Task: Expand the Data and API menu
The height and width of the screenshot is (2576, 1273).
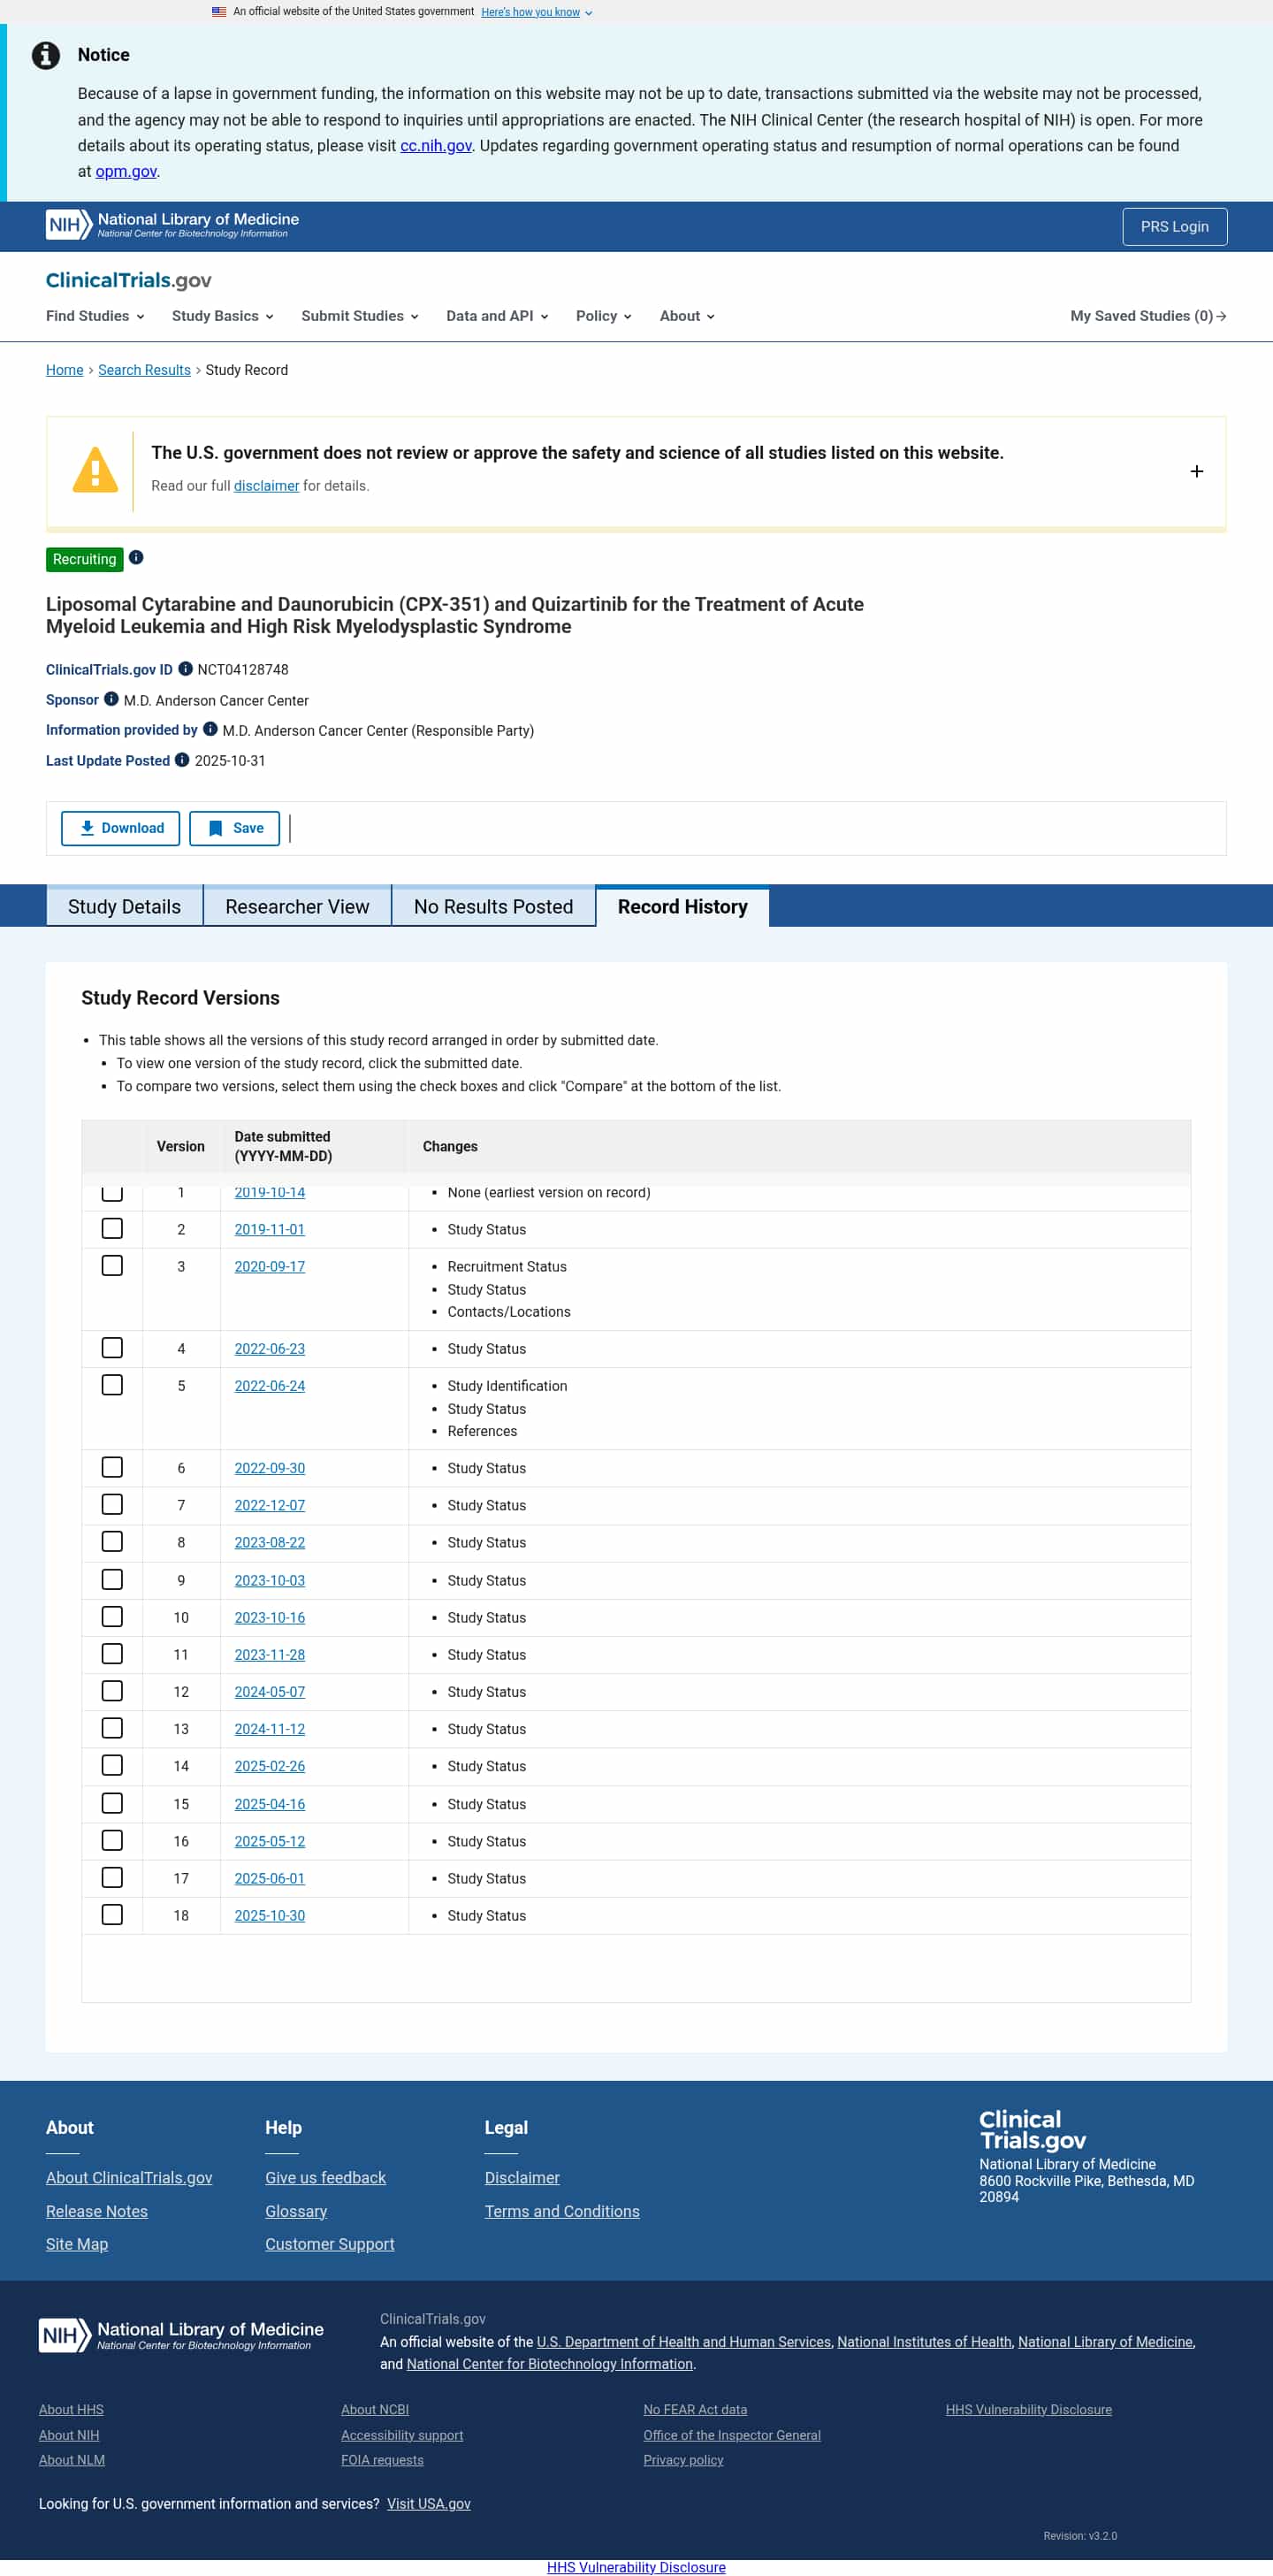Action: tap(496, 316)
